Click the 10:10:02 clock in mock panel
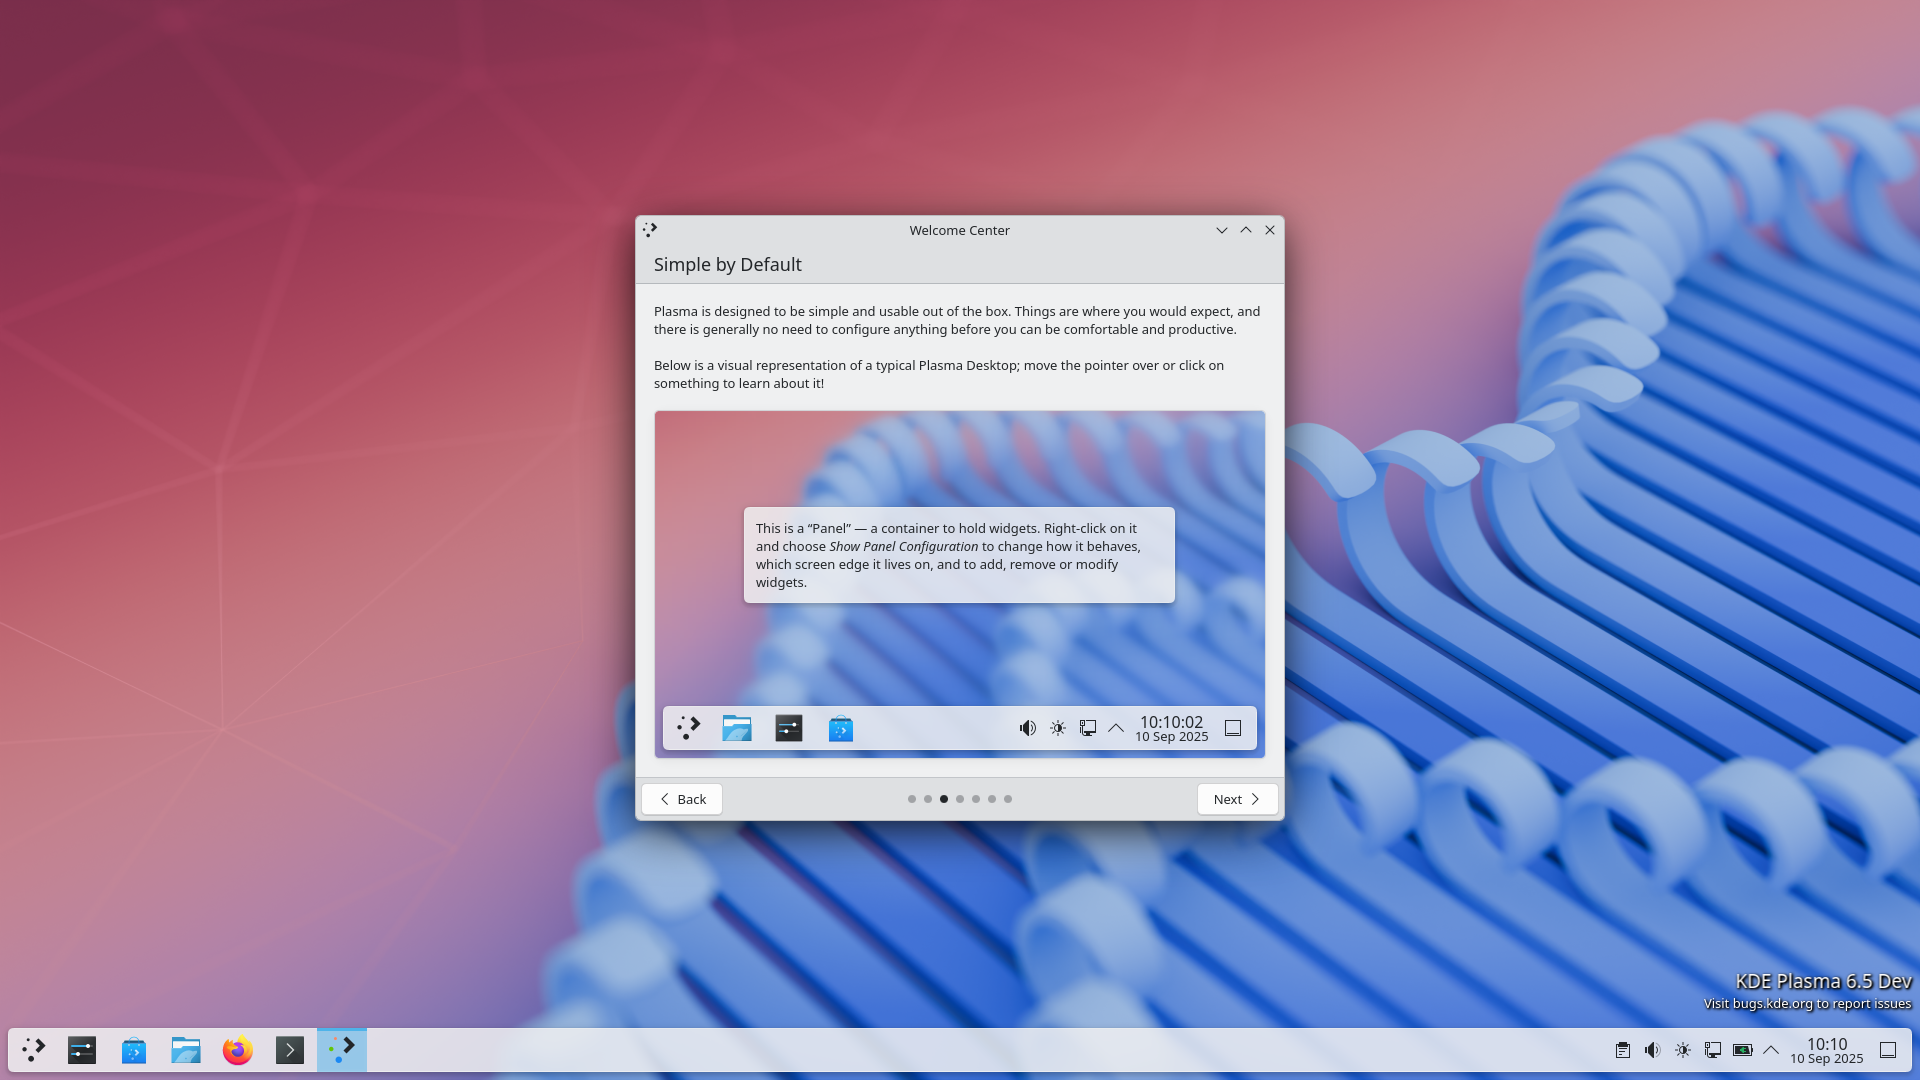This screenshot has height=1080, width=1920. (1172, 728)
